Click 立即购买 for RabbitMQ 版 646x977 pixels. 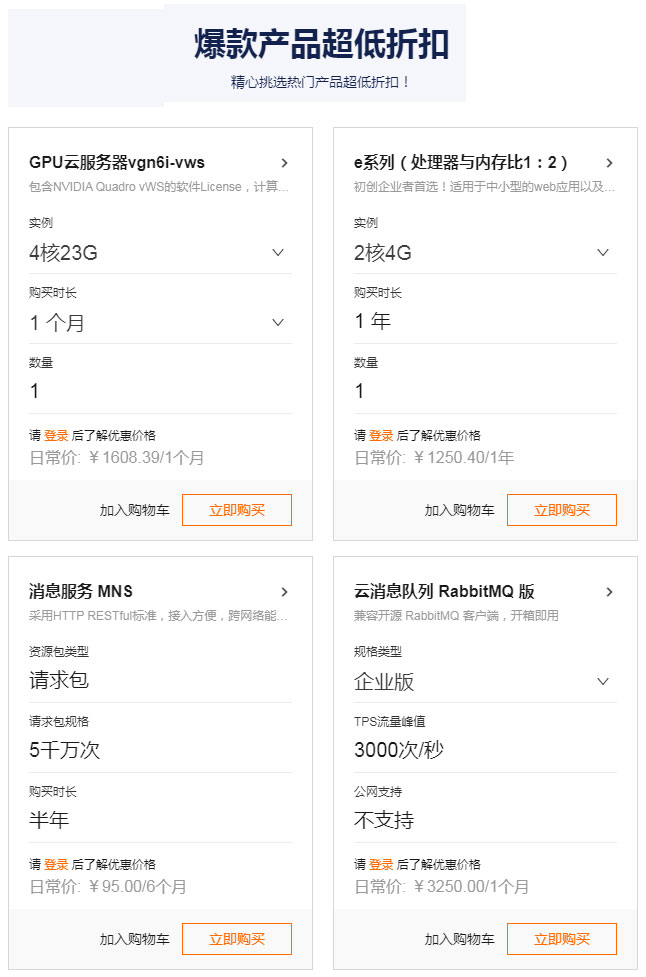tap(562, 939)
